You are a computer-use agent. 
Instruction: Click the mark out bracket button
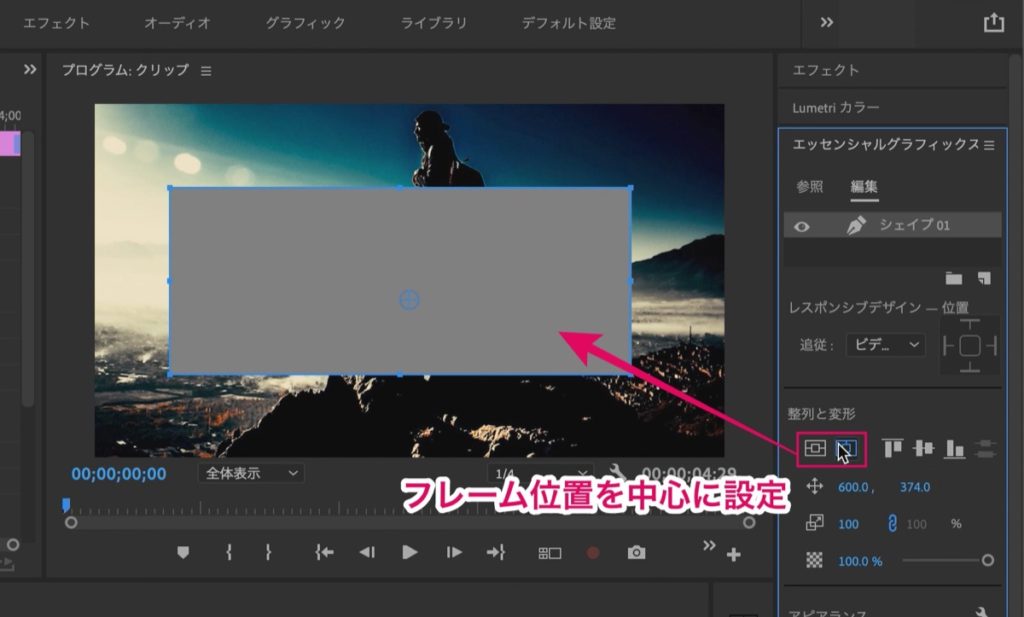(268, 552)
